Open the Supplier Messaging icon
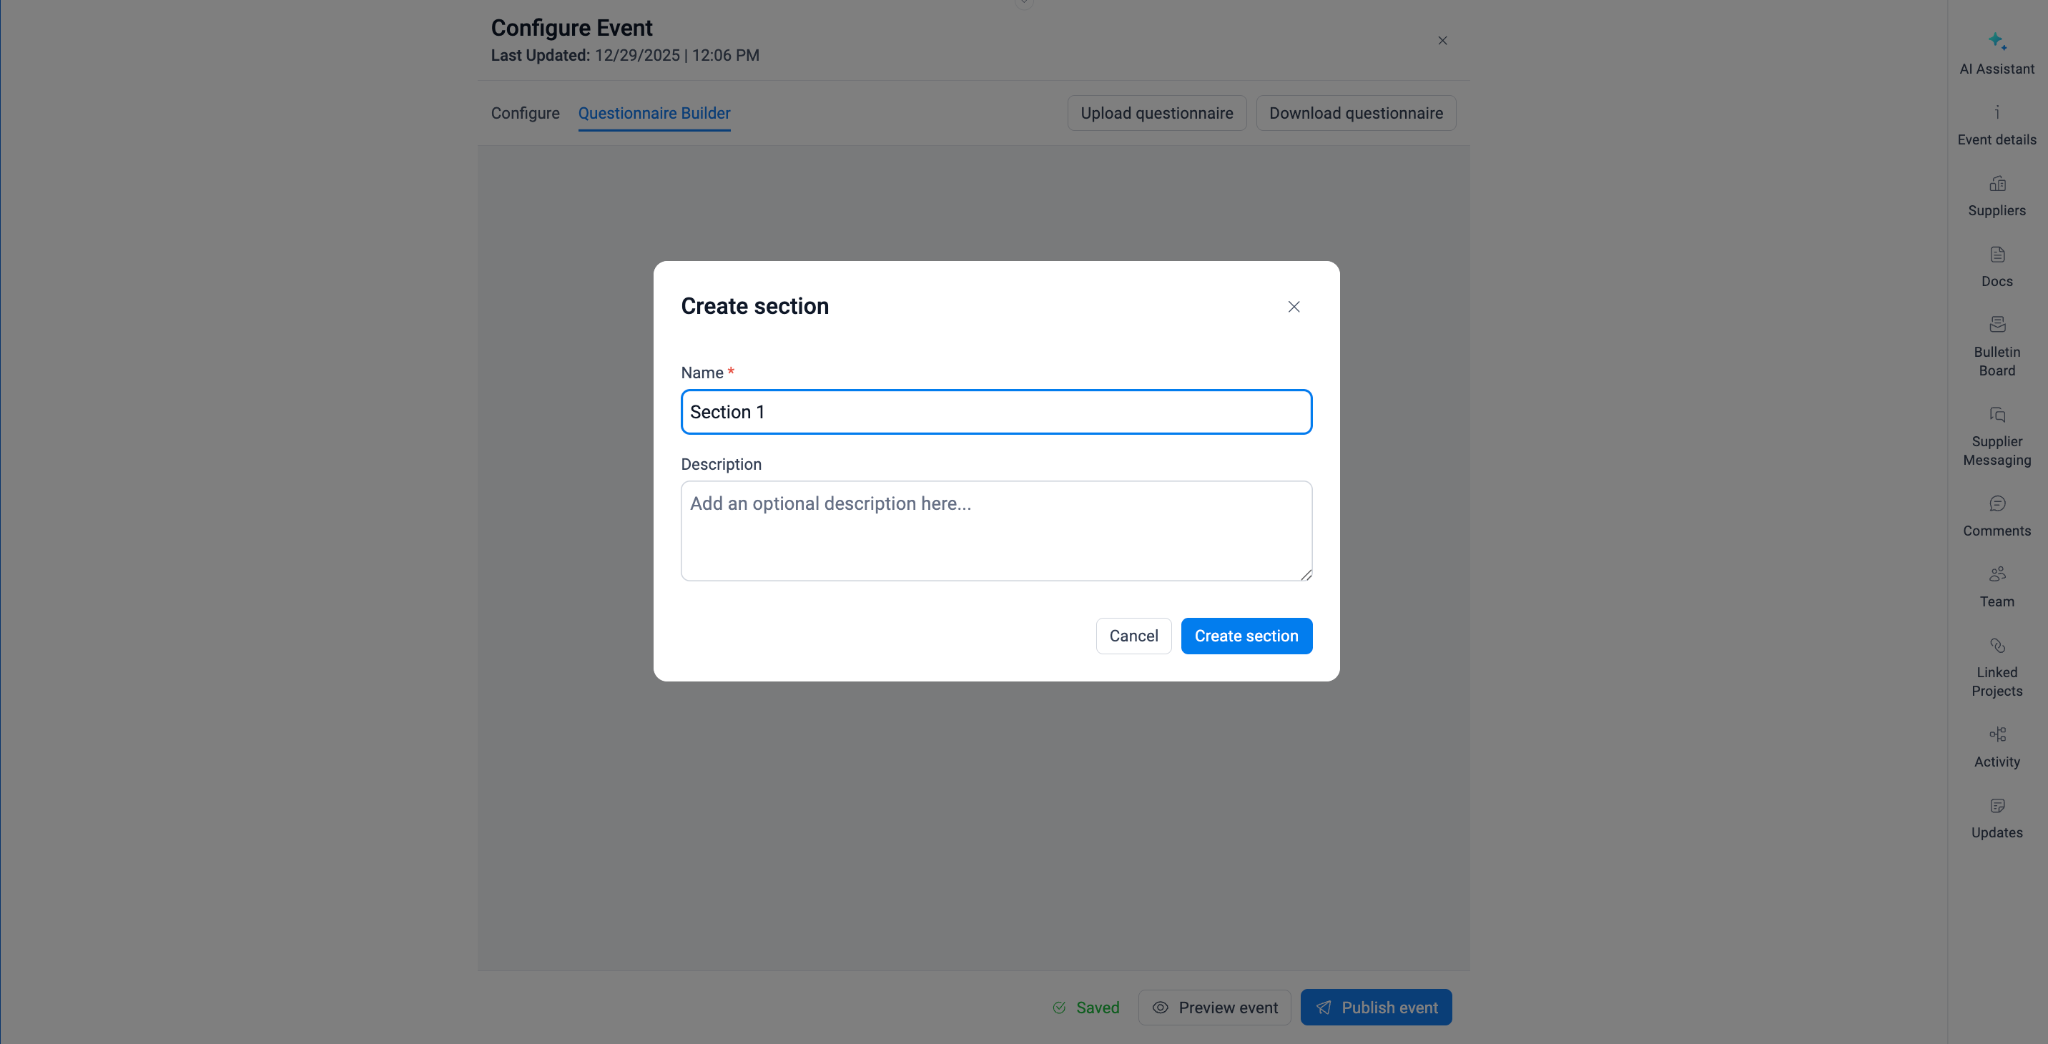Image resolution: width=2048 pixels, height=1044 pixels. (x=1997, y=415)
